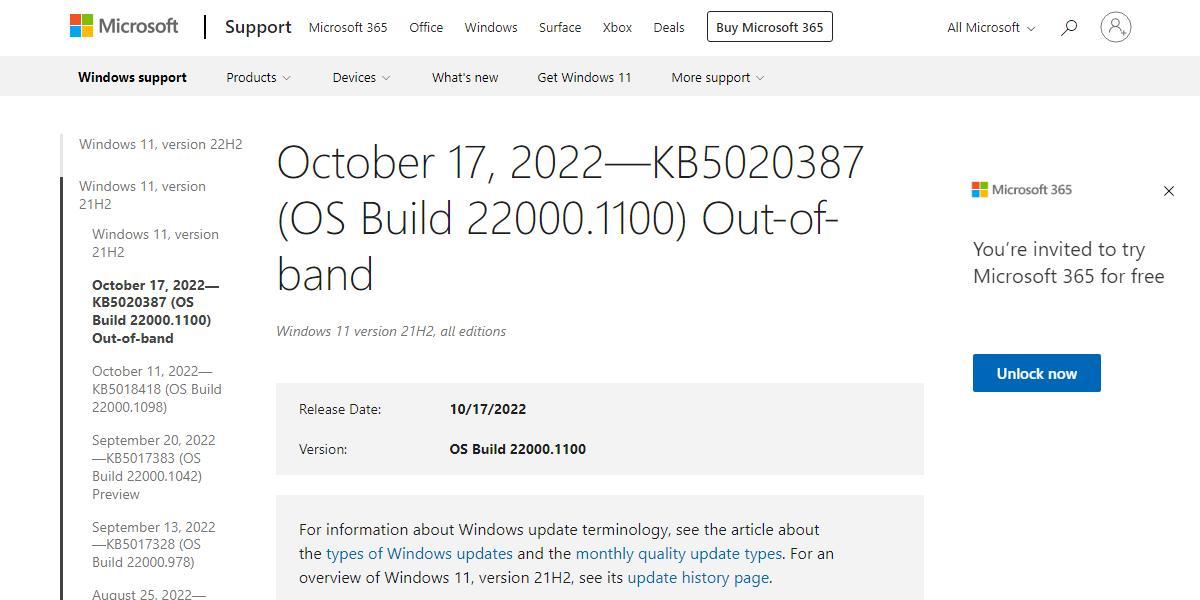
Task: Click the account sign-in avatar icon
Action: 1115,27
